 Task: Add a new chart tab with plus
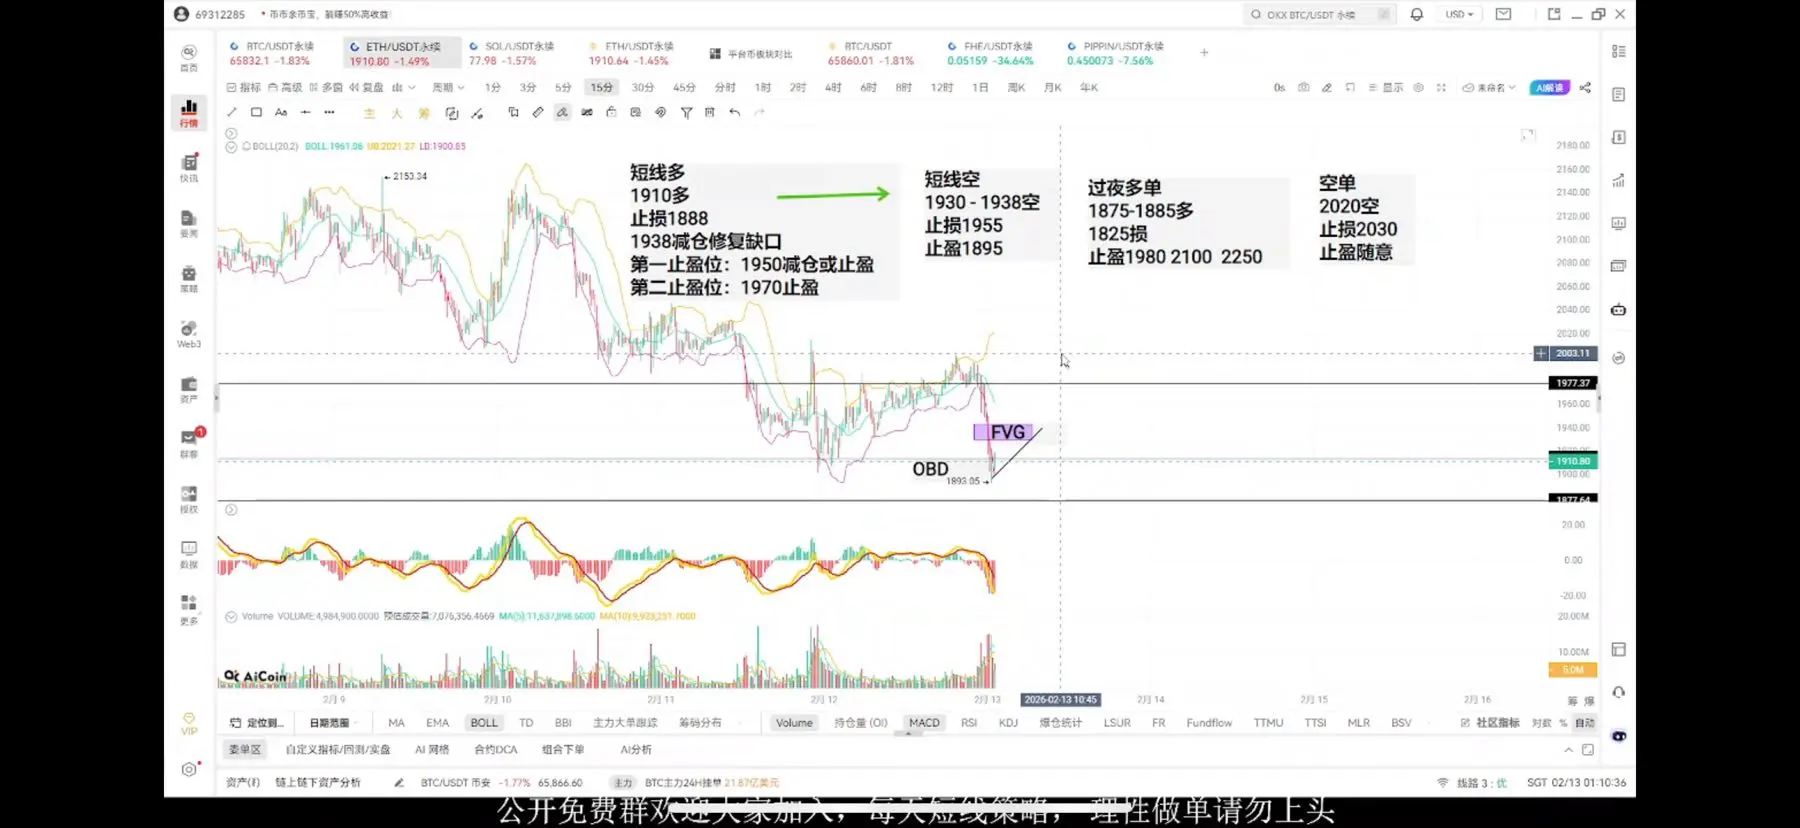click(1204, 53)
